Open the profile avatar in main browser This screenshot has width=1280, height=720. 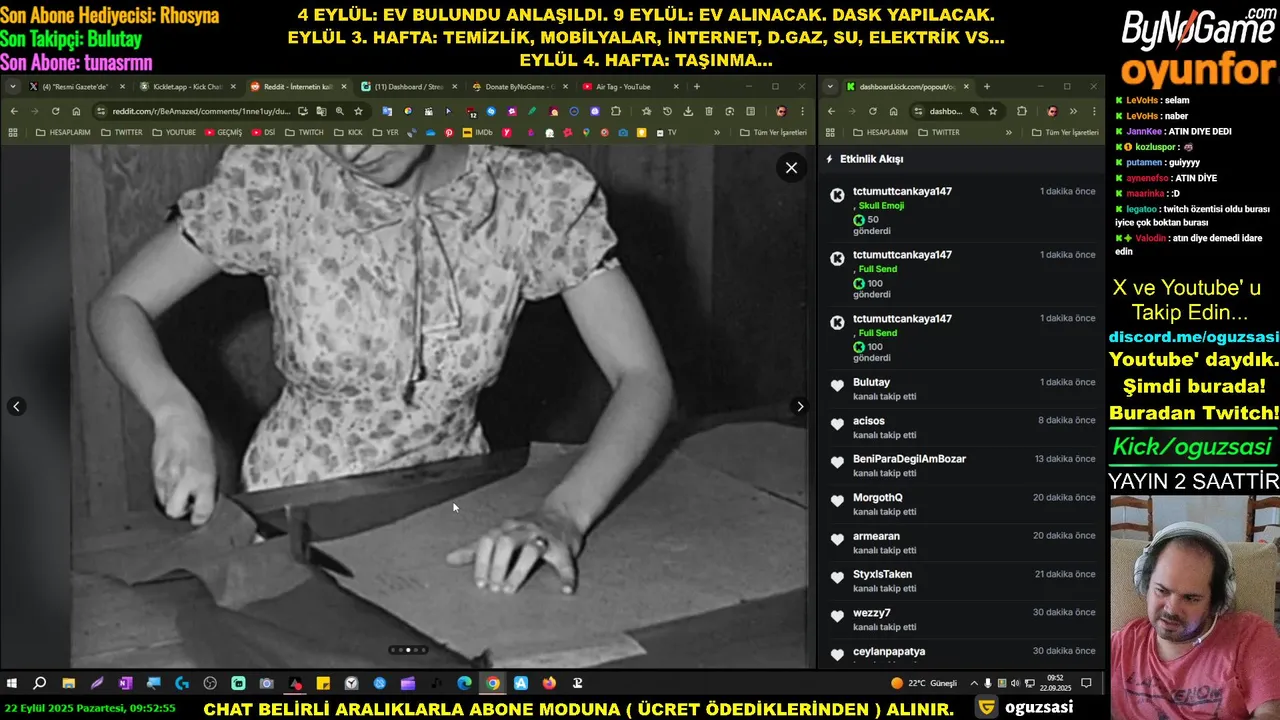781,111
